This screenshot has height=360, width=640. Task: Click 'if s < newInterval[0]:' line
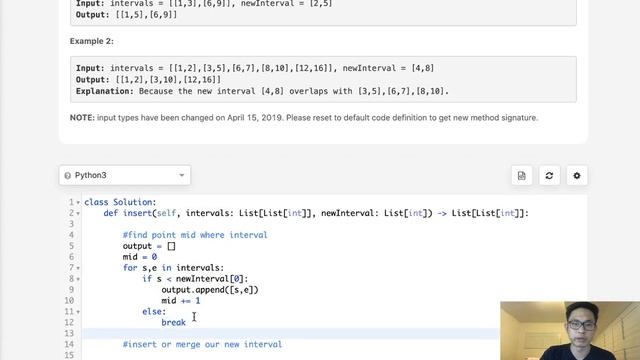coord(195,279)
